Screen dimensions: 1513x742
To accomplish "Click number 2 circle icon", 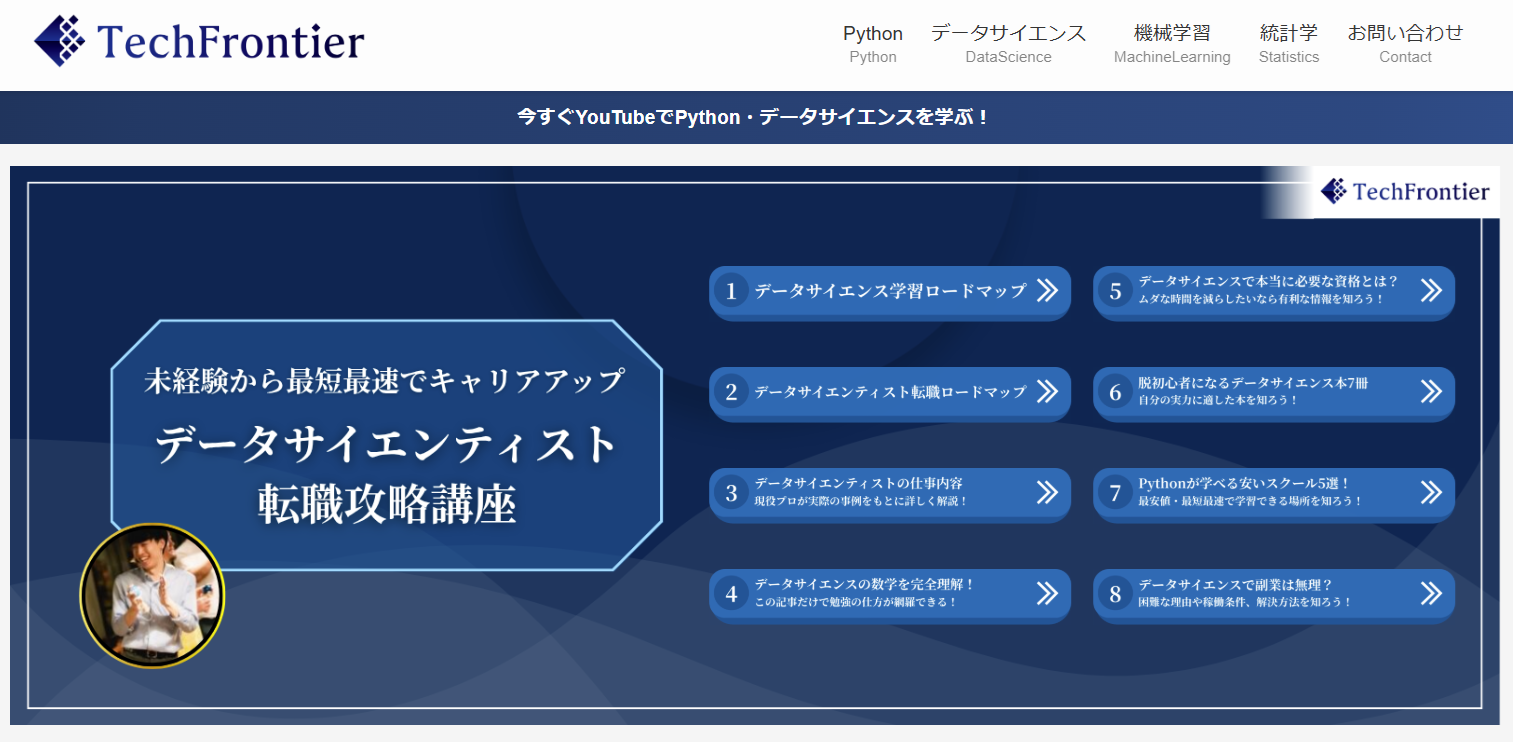I will click(x=731, y=392).
